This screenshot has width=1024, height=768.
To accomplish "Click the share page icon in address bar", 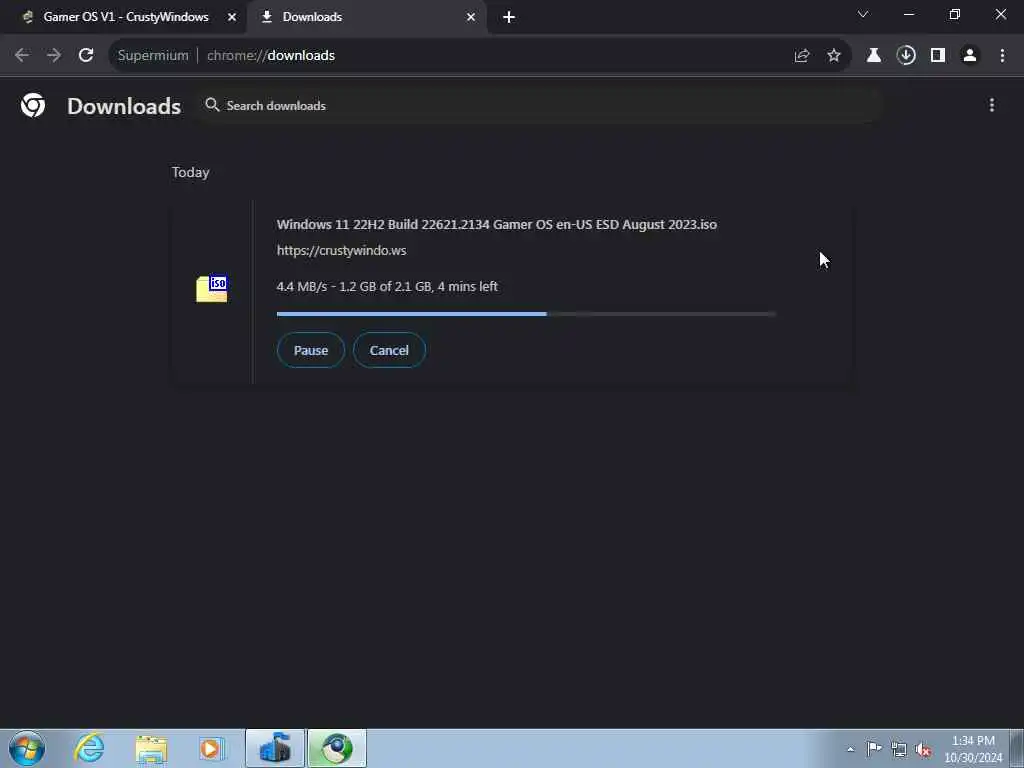I will (802, 56).
